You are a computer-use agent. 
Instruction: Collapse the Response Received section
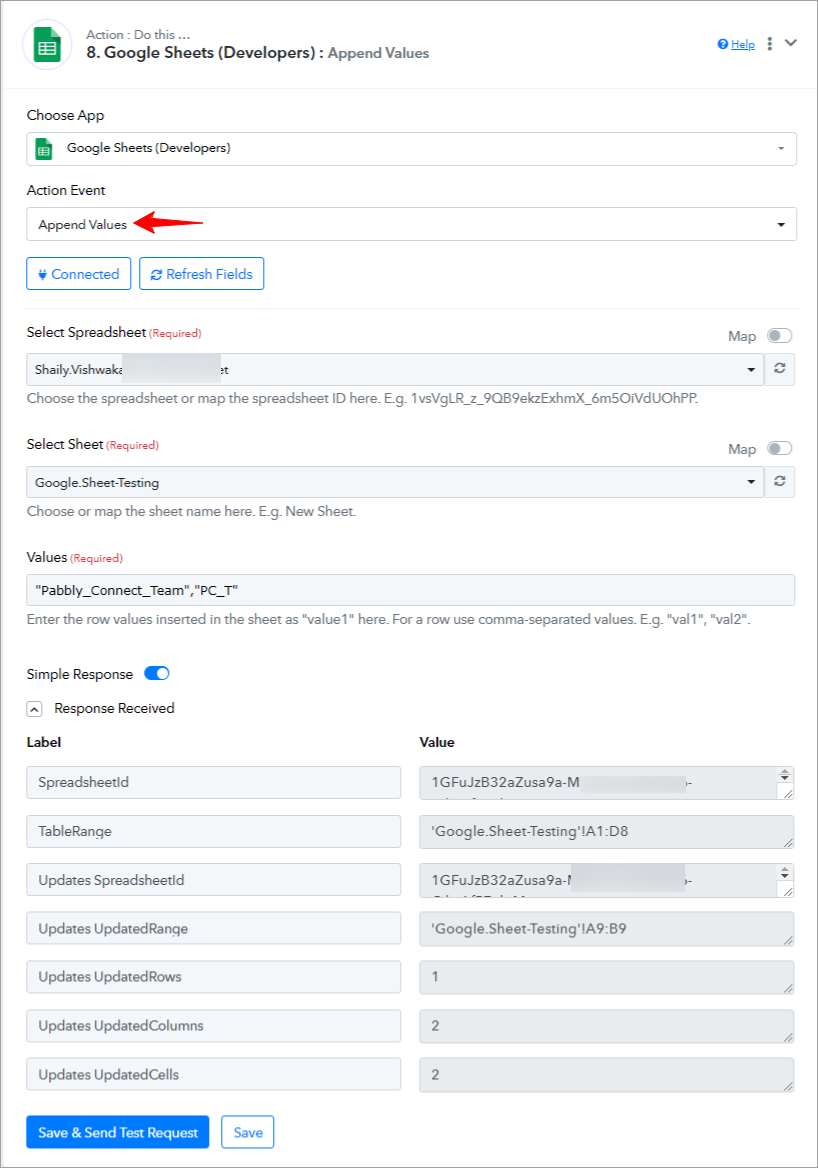(34, 709)
